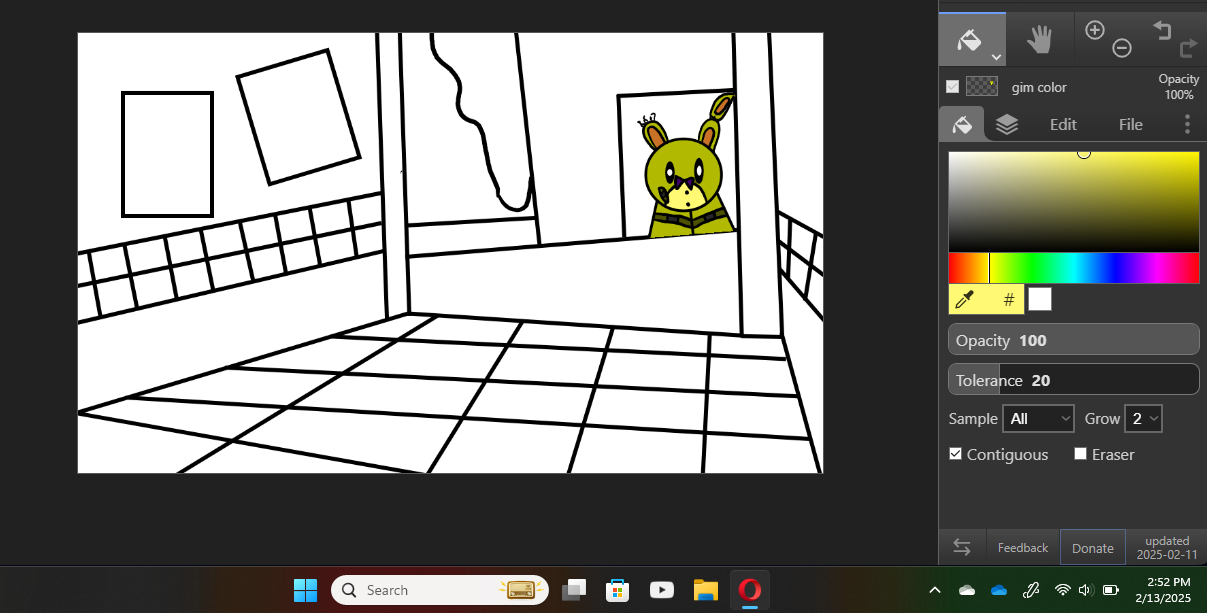The image size is (1207, 613).
Task: Select the hand pan tool
Action: click(x=1040, y=39)
